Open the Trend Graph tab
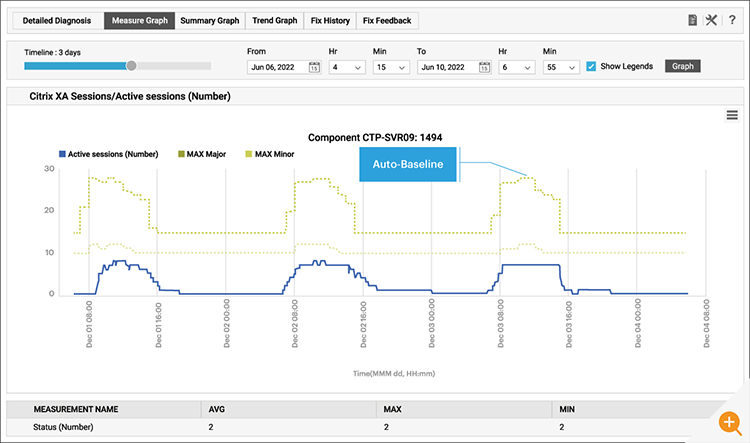The image size is (750, 443). [275, 21]
